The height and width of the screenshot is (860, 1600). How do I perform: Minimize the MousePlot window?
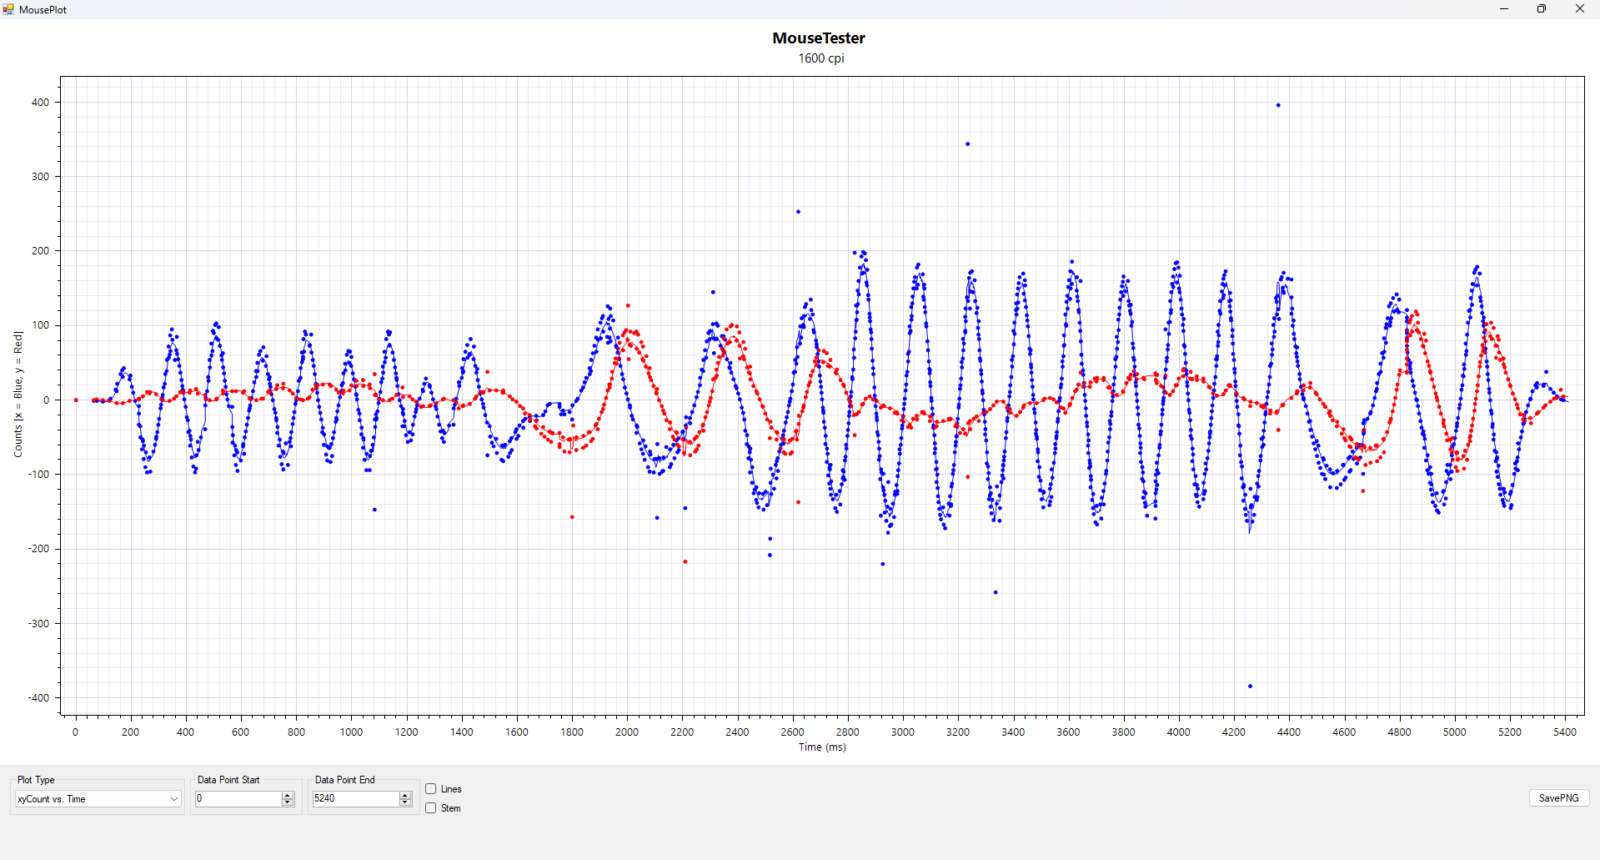(1504, 9)
